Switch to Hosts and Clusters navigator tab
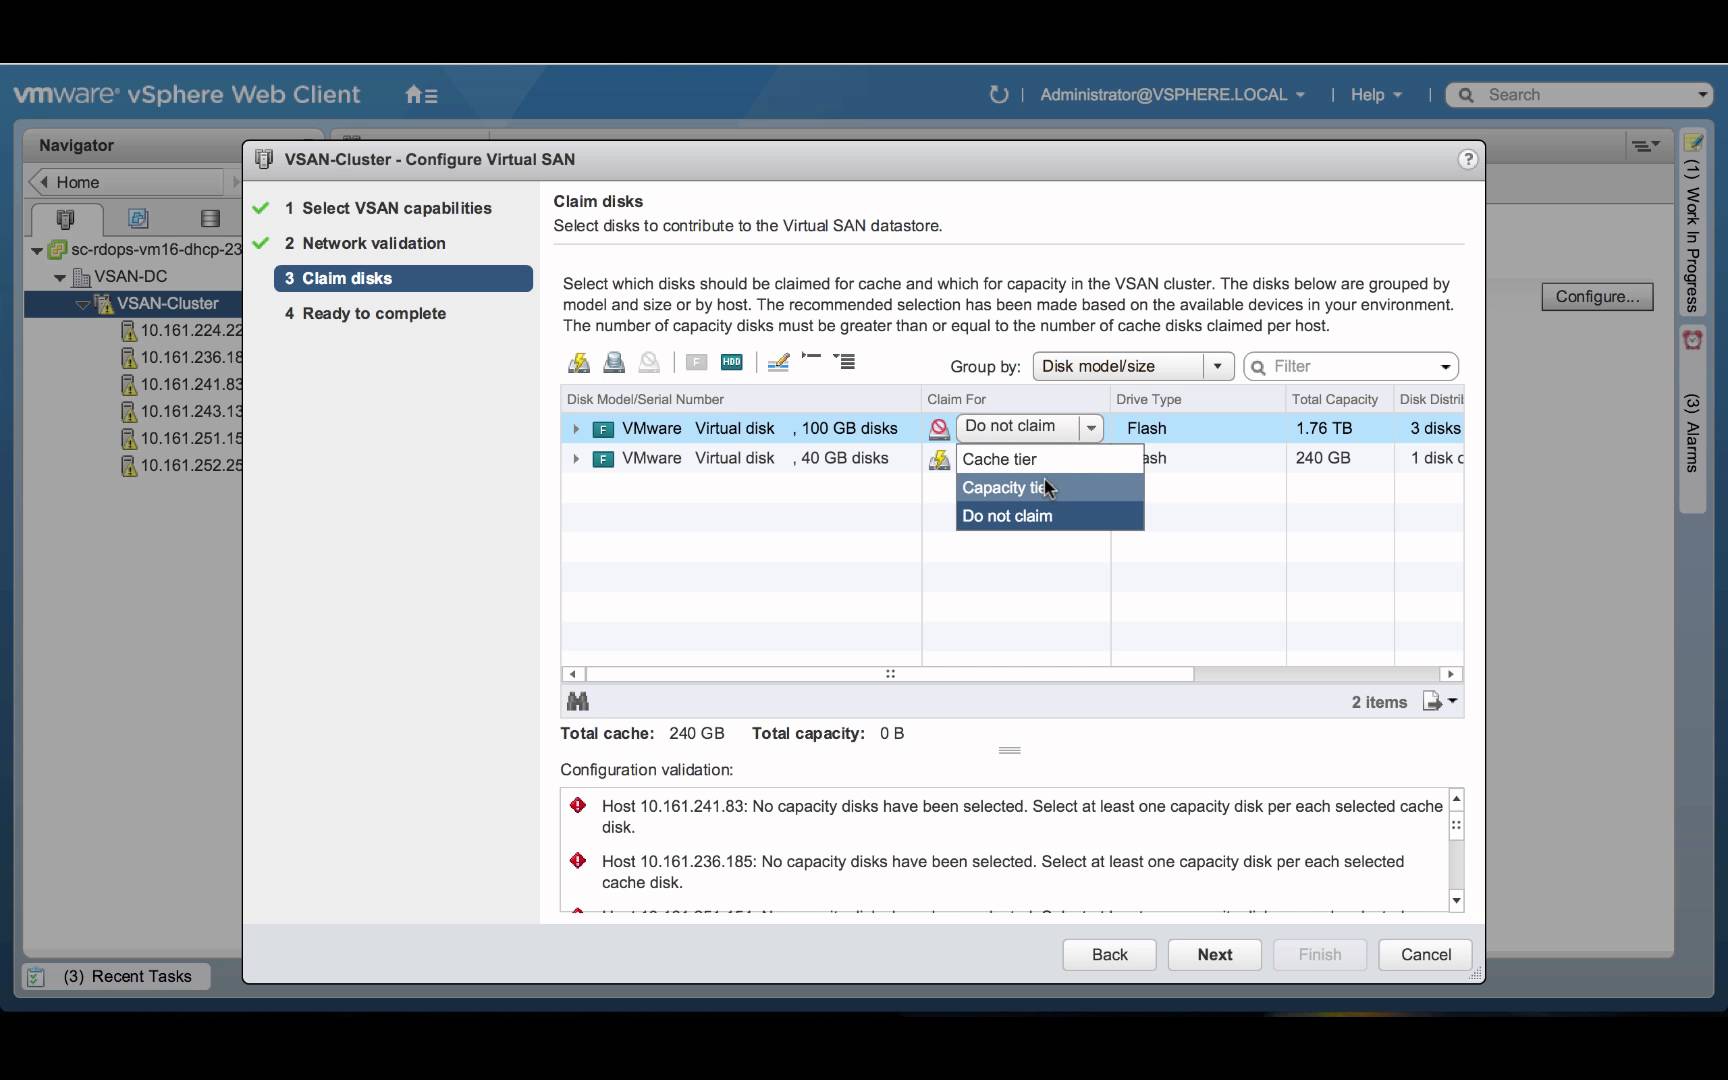 66,219
